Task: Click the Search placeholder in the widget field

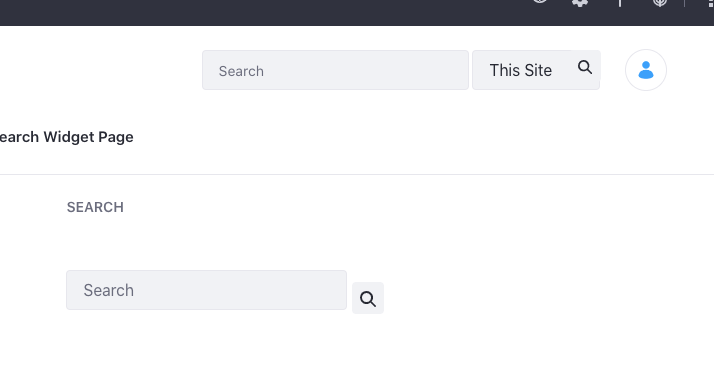Action: tap(108, 291)
